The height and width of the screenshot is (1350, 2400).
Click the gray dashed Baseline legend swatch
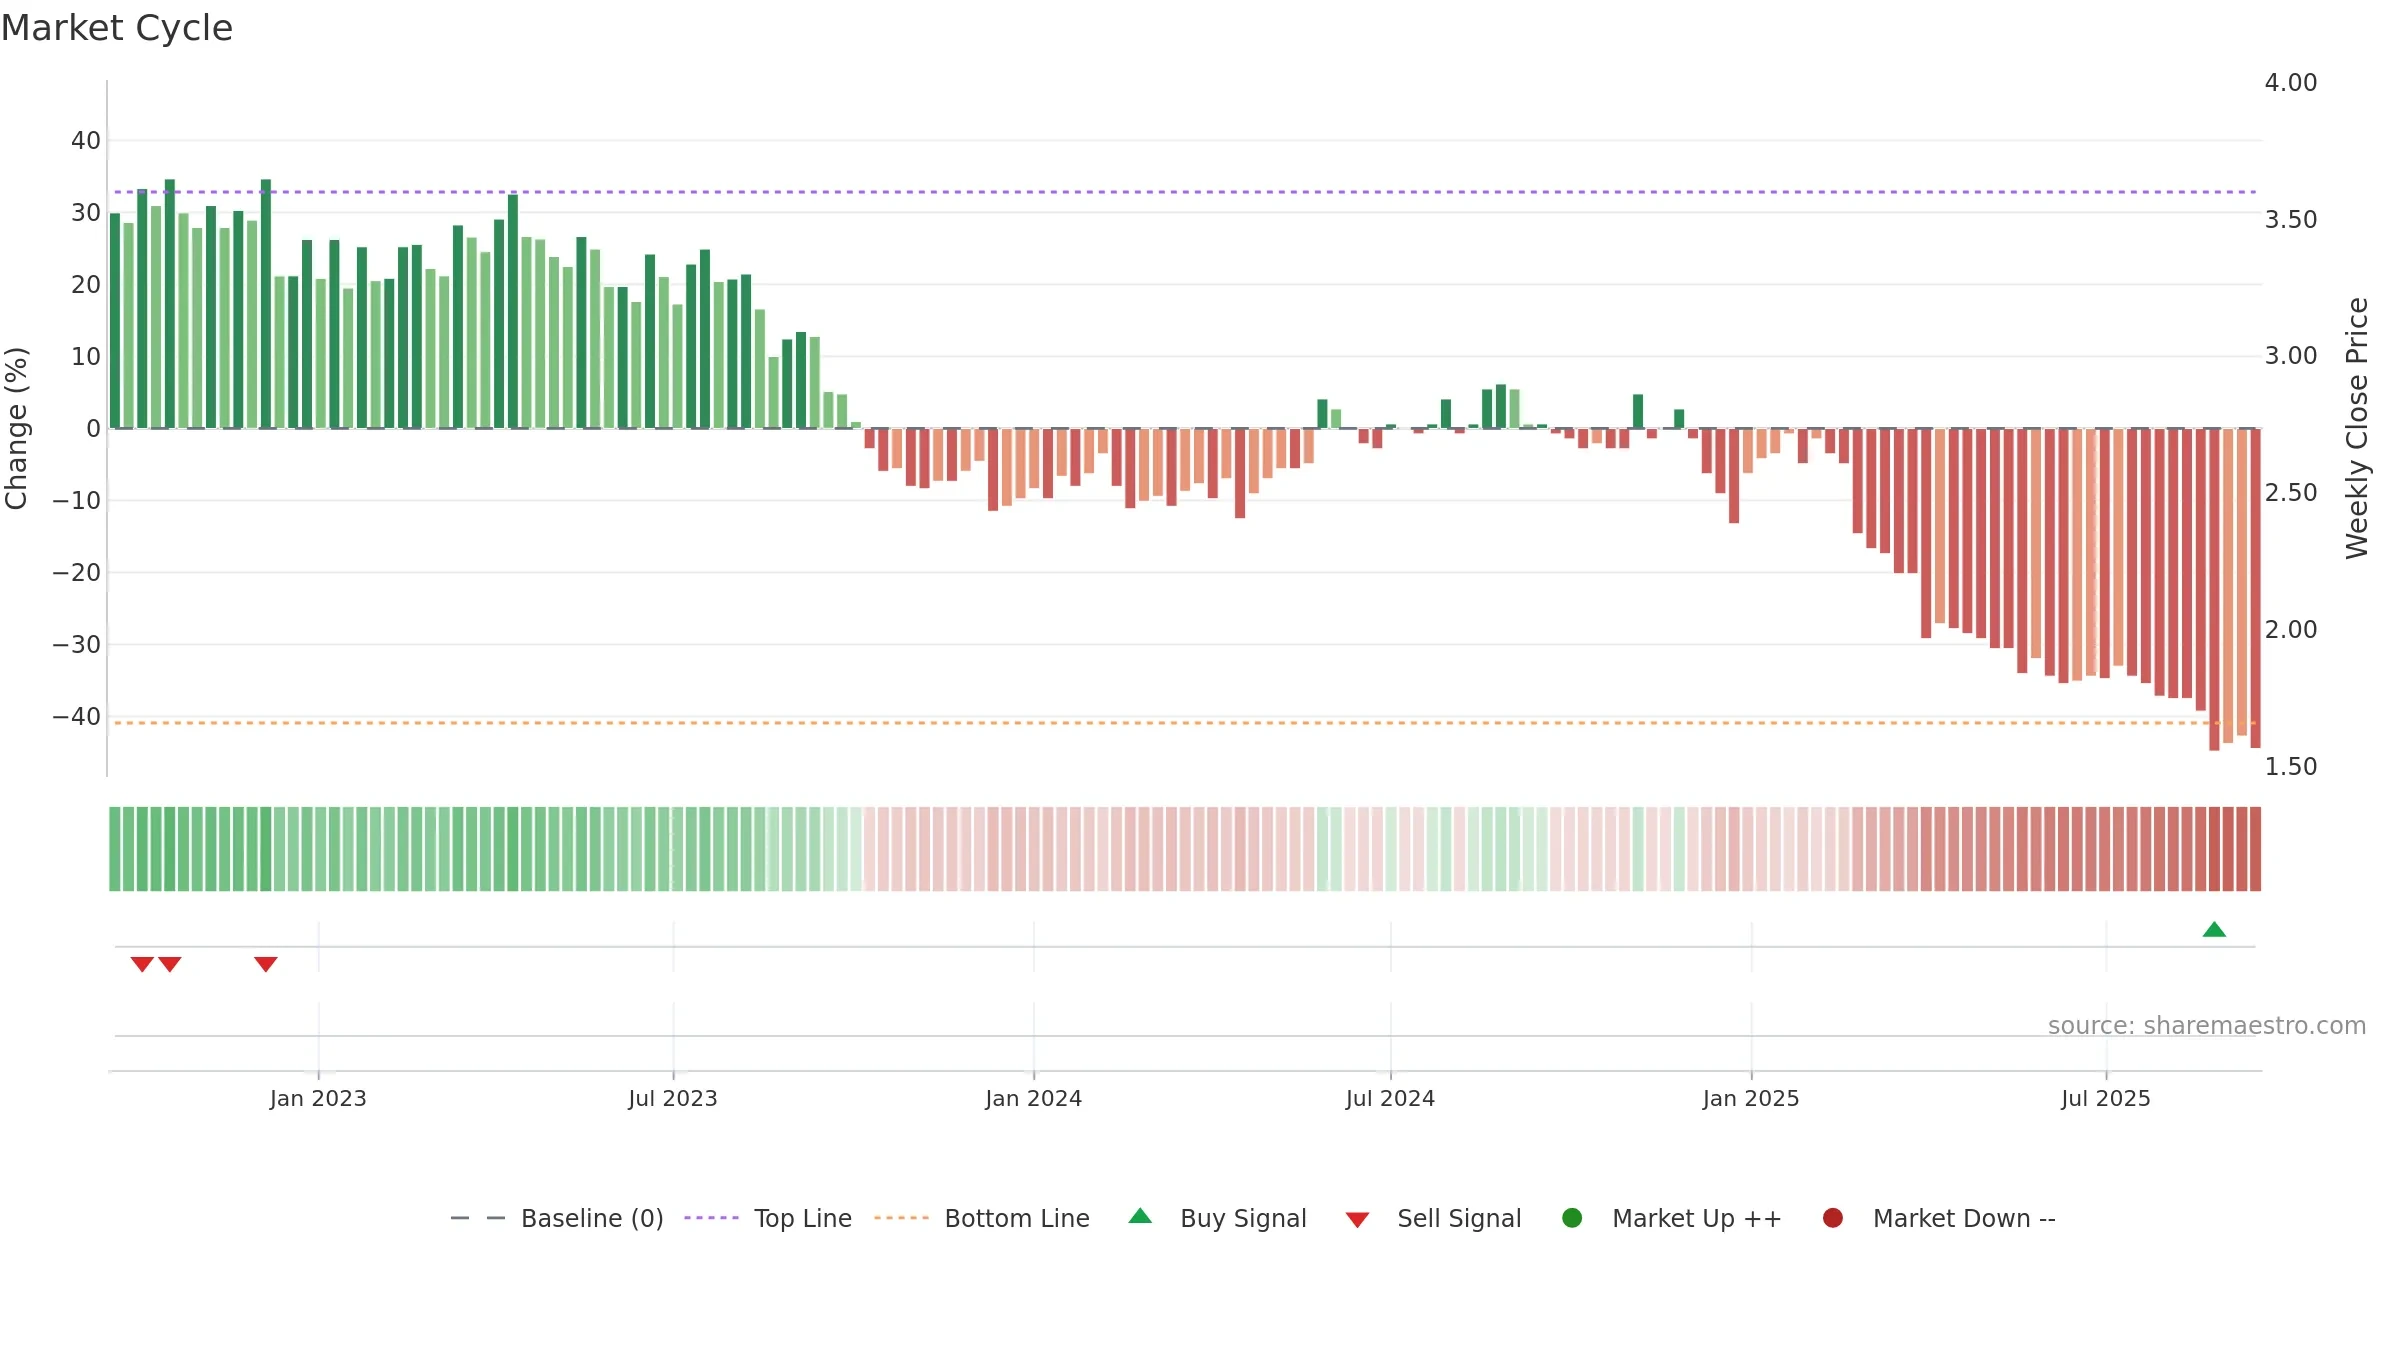pos(478,1218)
